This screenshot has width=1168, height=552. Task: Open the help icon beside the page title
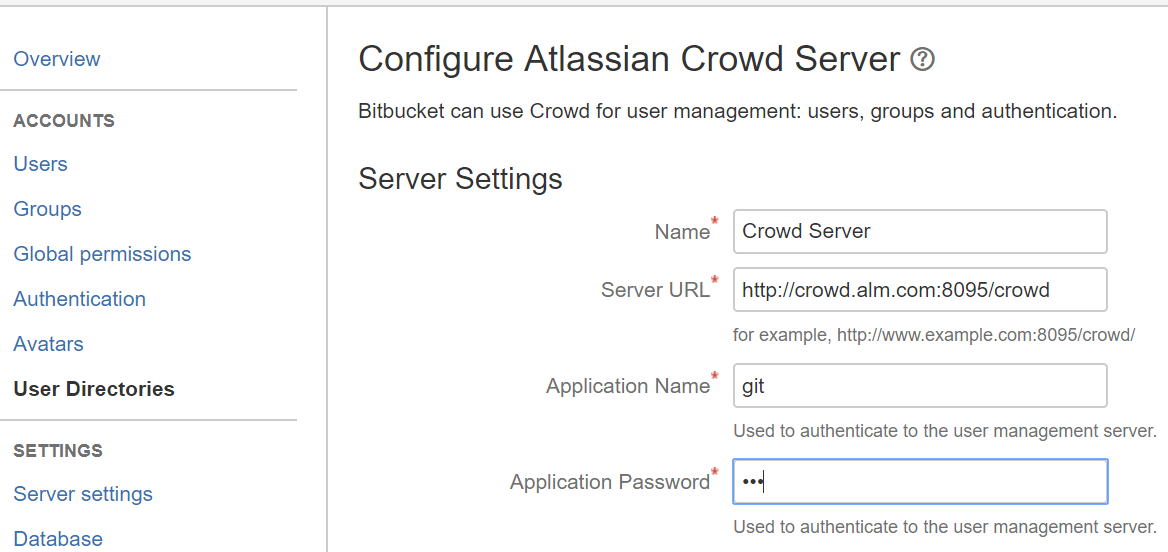click(922, 60)
